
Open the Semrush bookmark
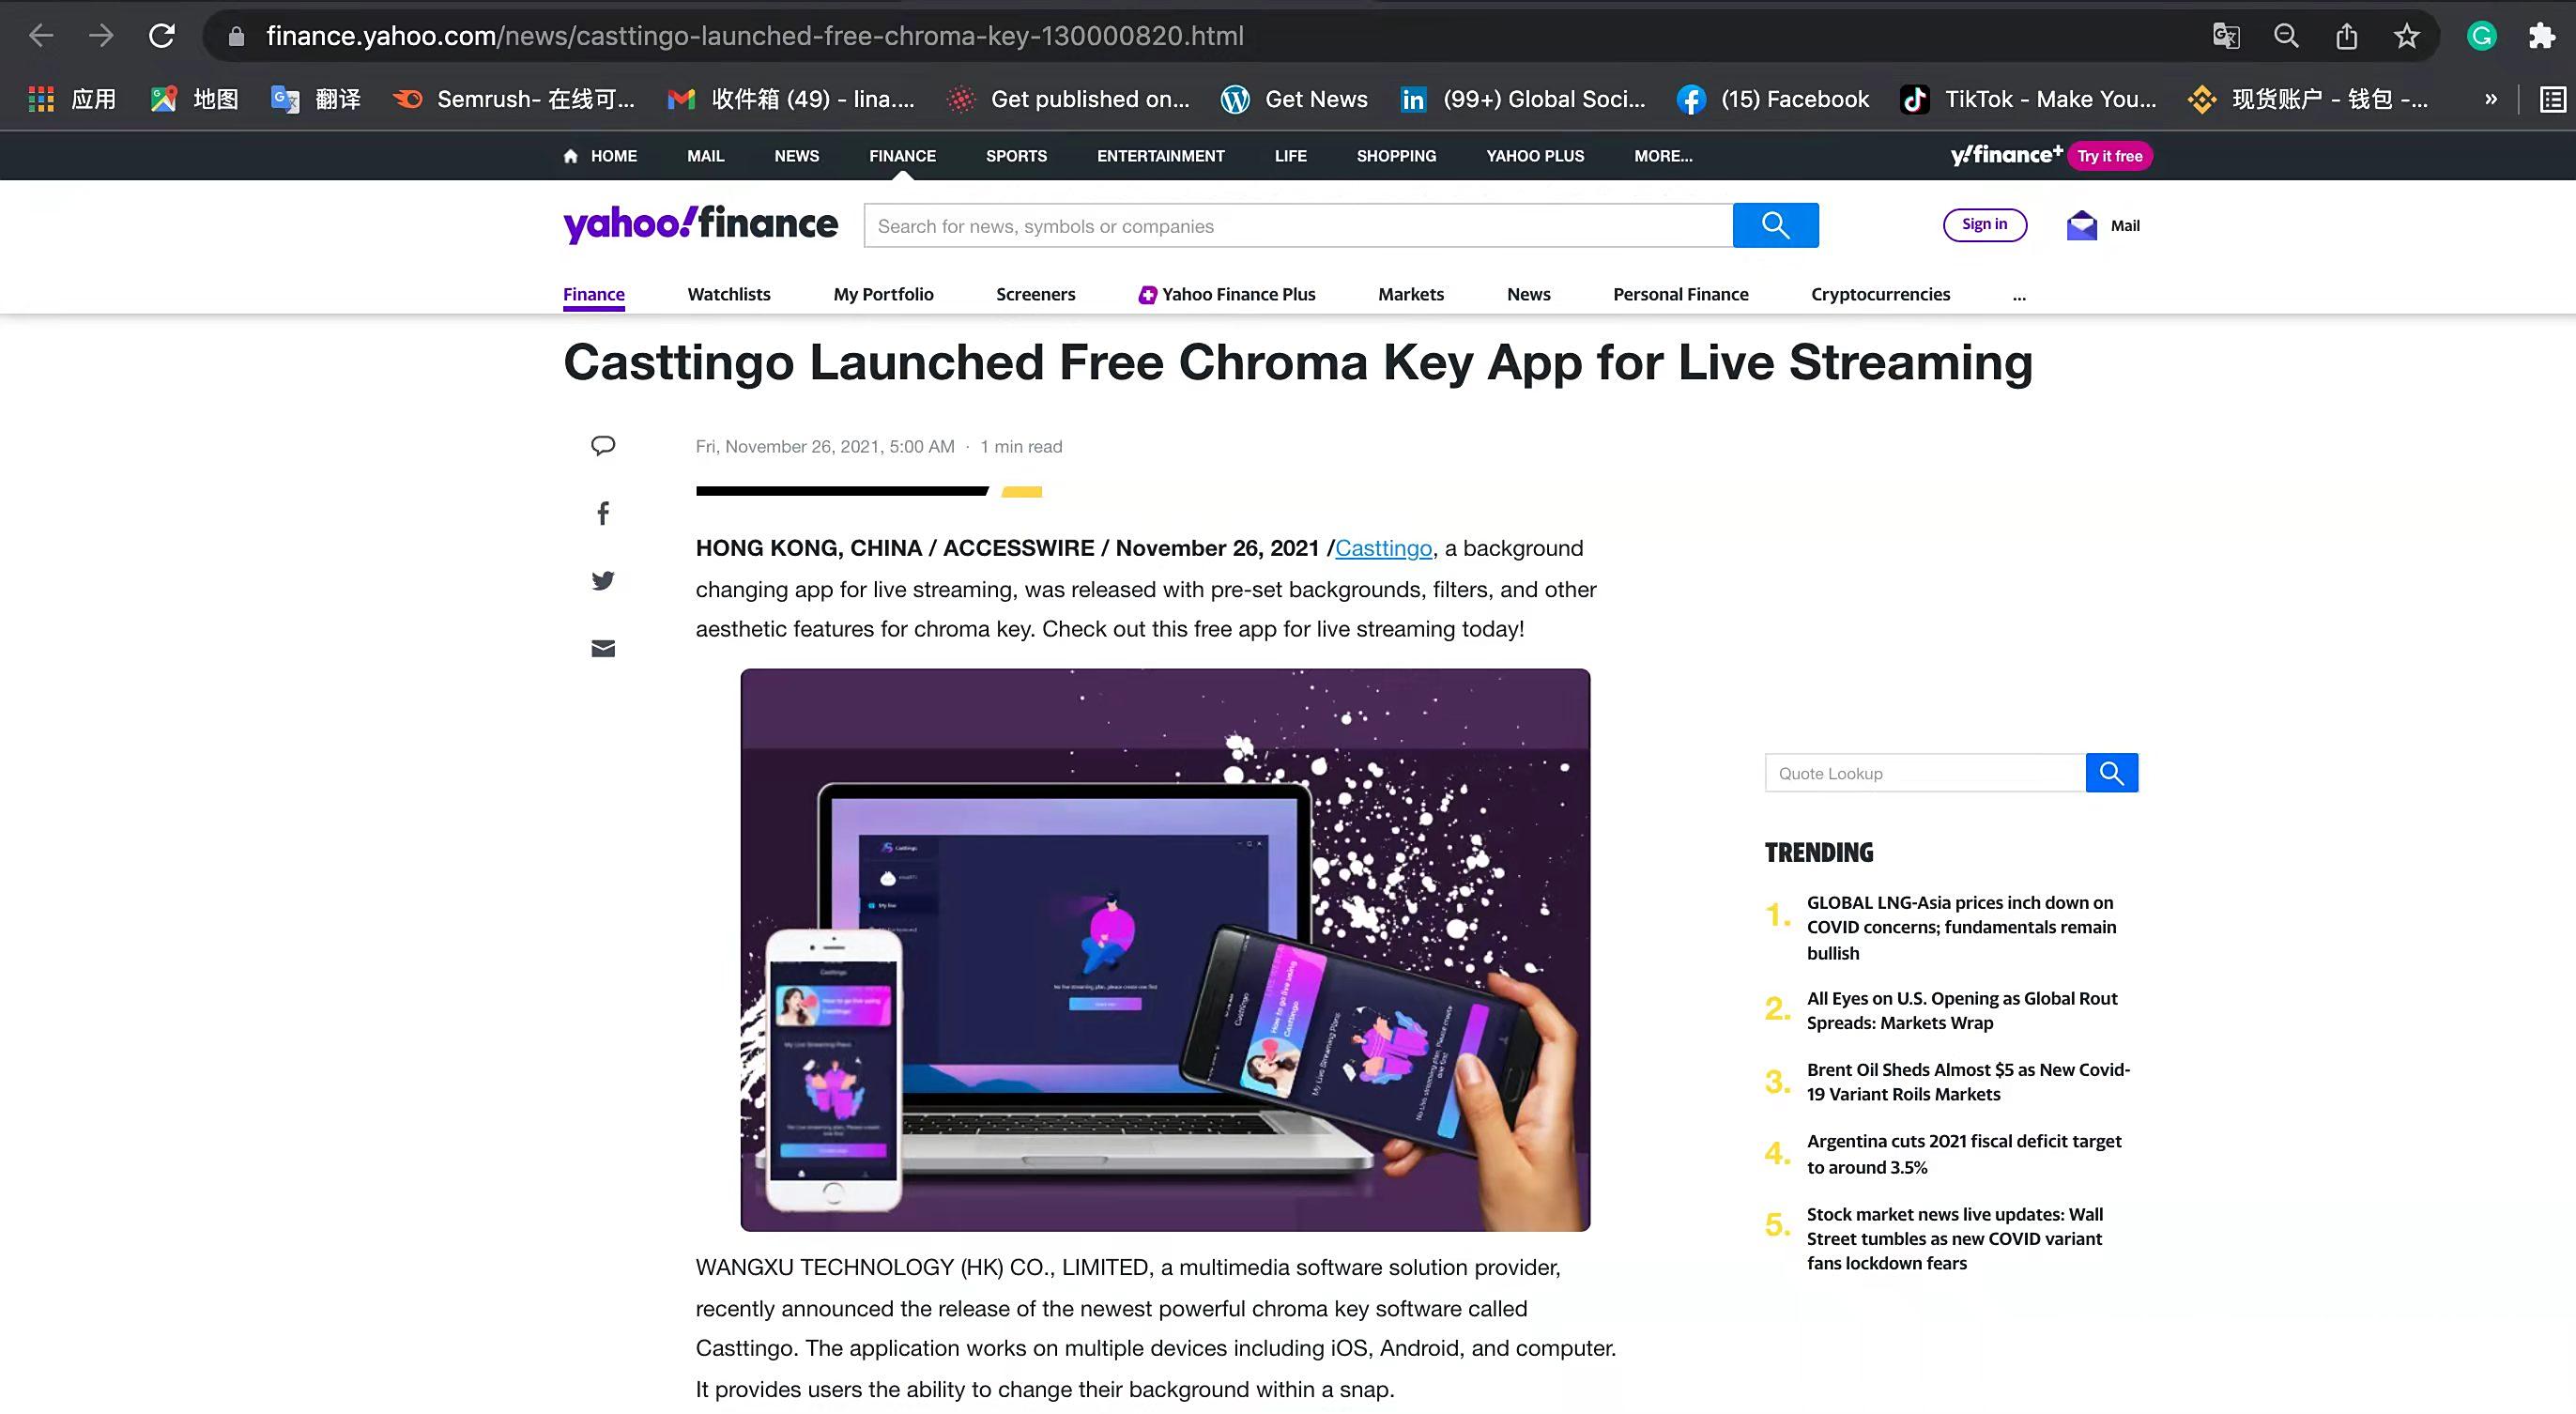pyautogui.click(x=514, y=99)
